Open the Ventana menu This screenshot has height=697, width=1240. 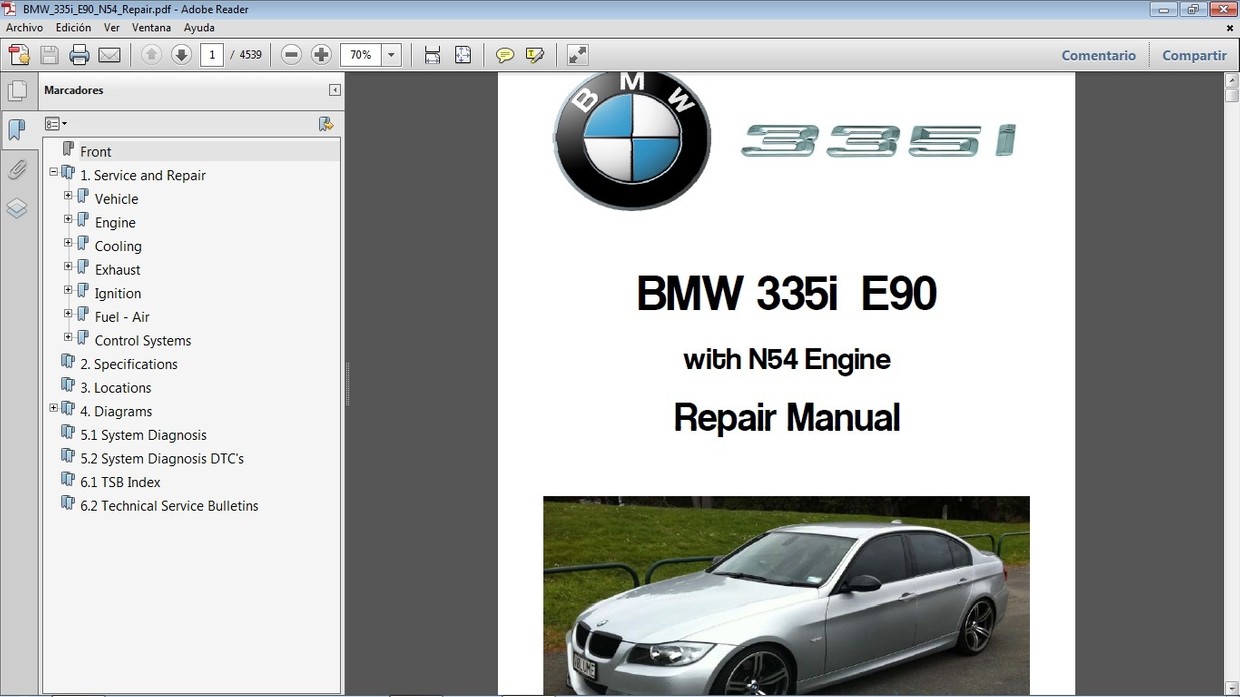click(151, 28)
